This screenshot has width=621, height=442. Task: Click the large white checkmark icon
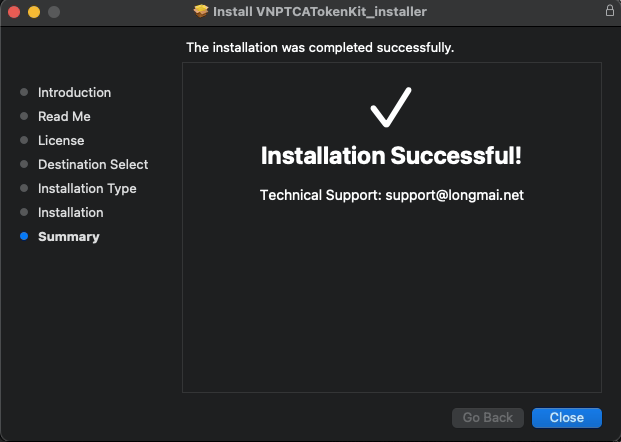pyautogui.click(x=391, y=108)
